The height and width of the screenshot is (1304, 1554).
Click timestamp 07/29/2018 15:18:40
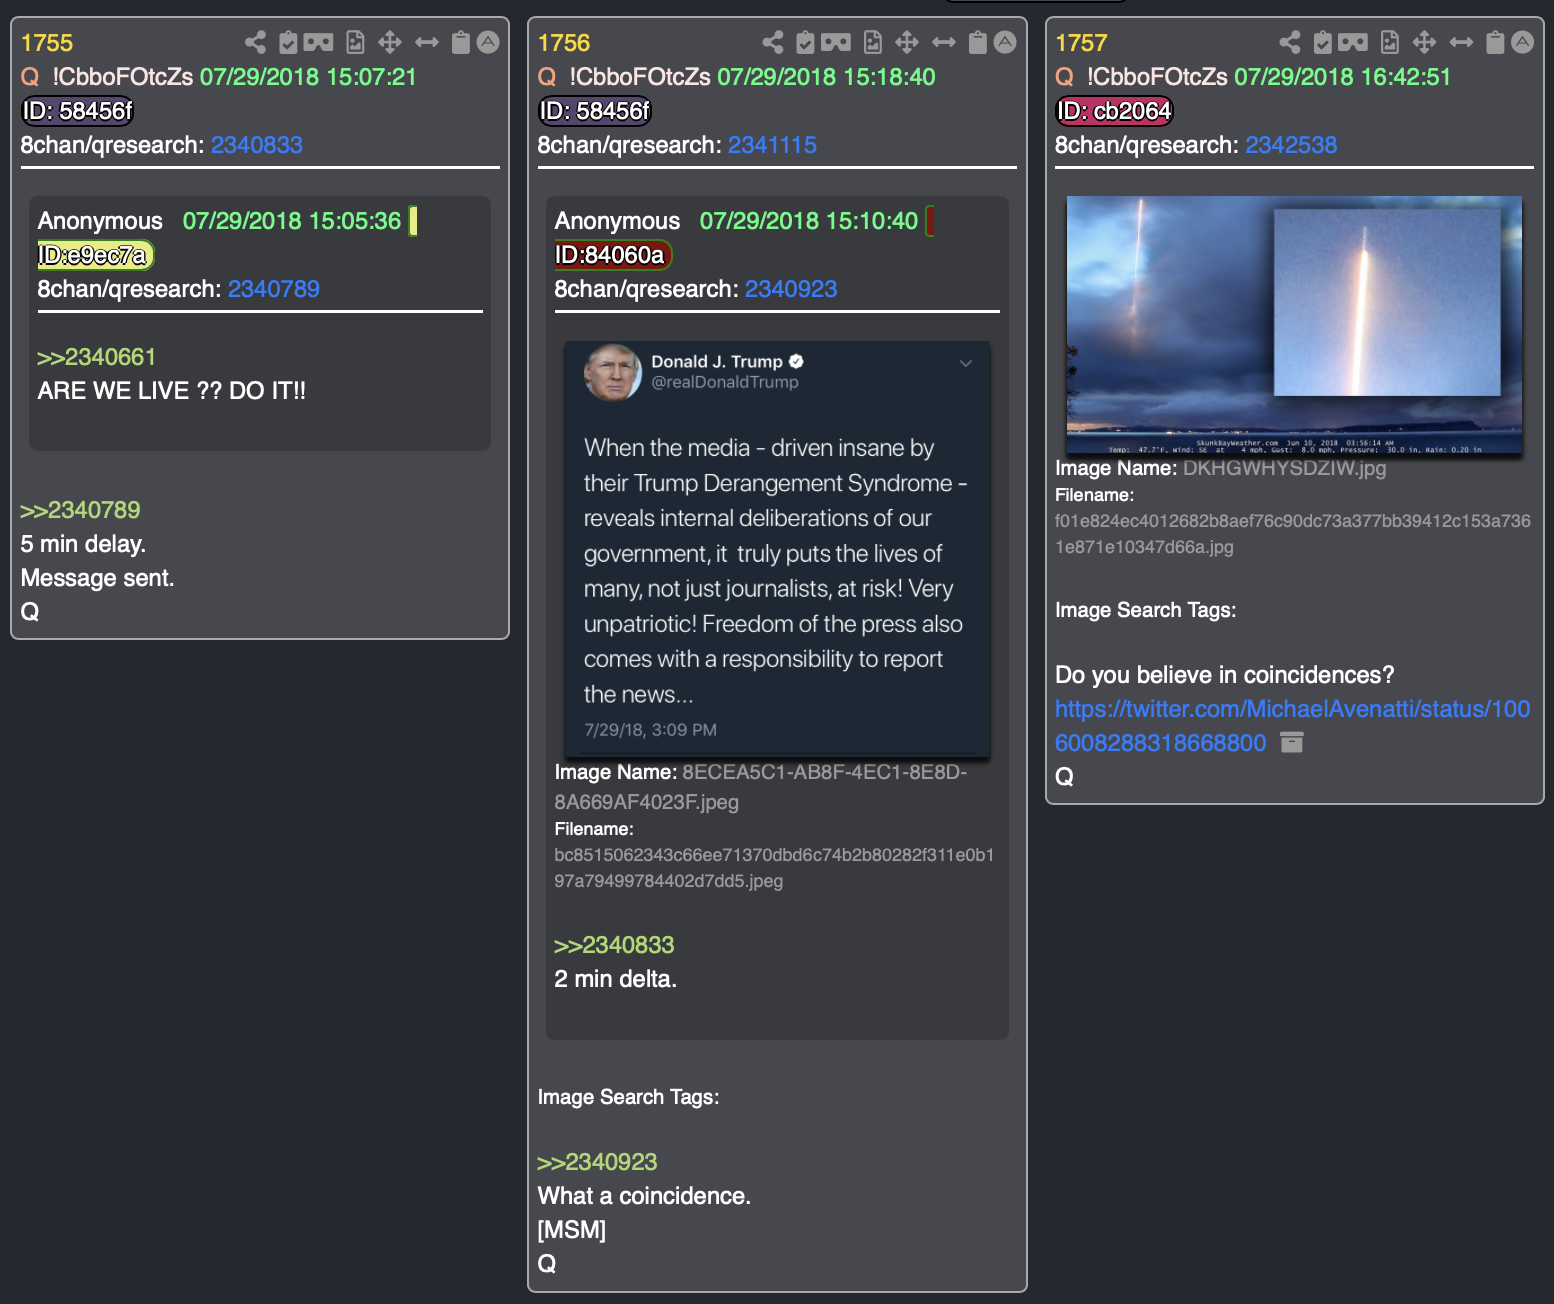(x=826, y=77)
